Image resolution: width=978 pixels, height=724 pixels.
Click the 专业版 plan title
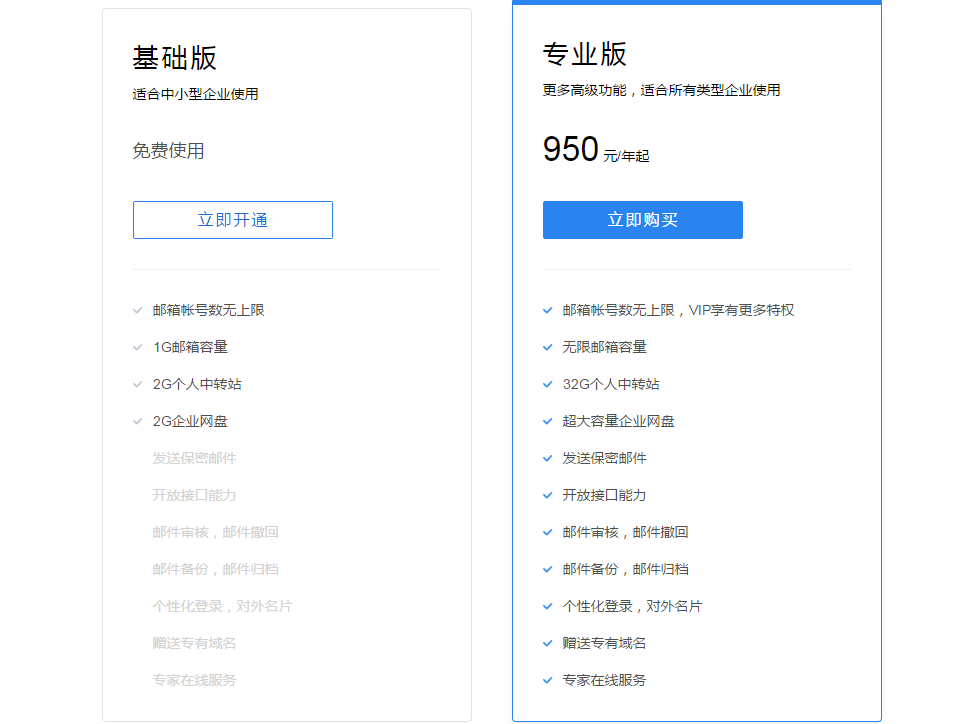[x=584, y=54]
